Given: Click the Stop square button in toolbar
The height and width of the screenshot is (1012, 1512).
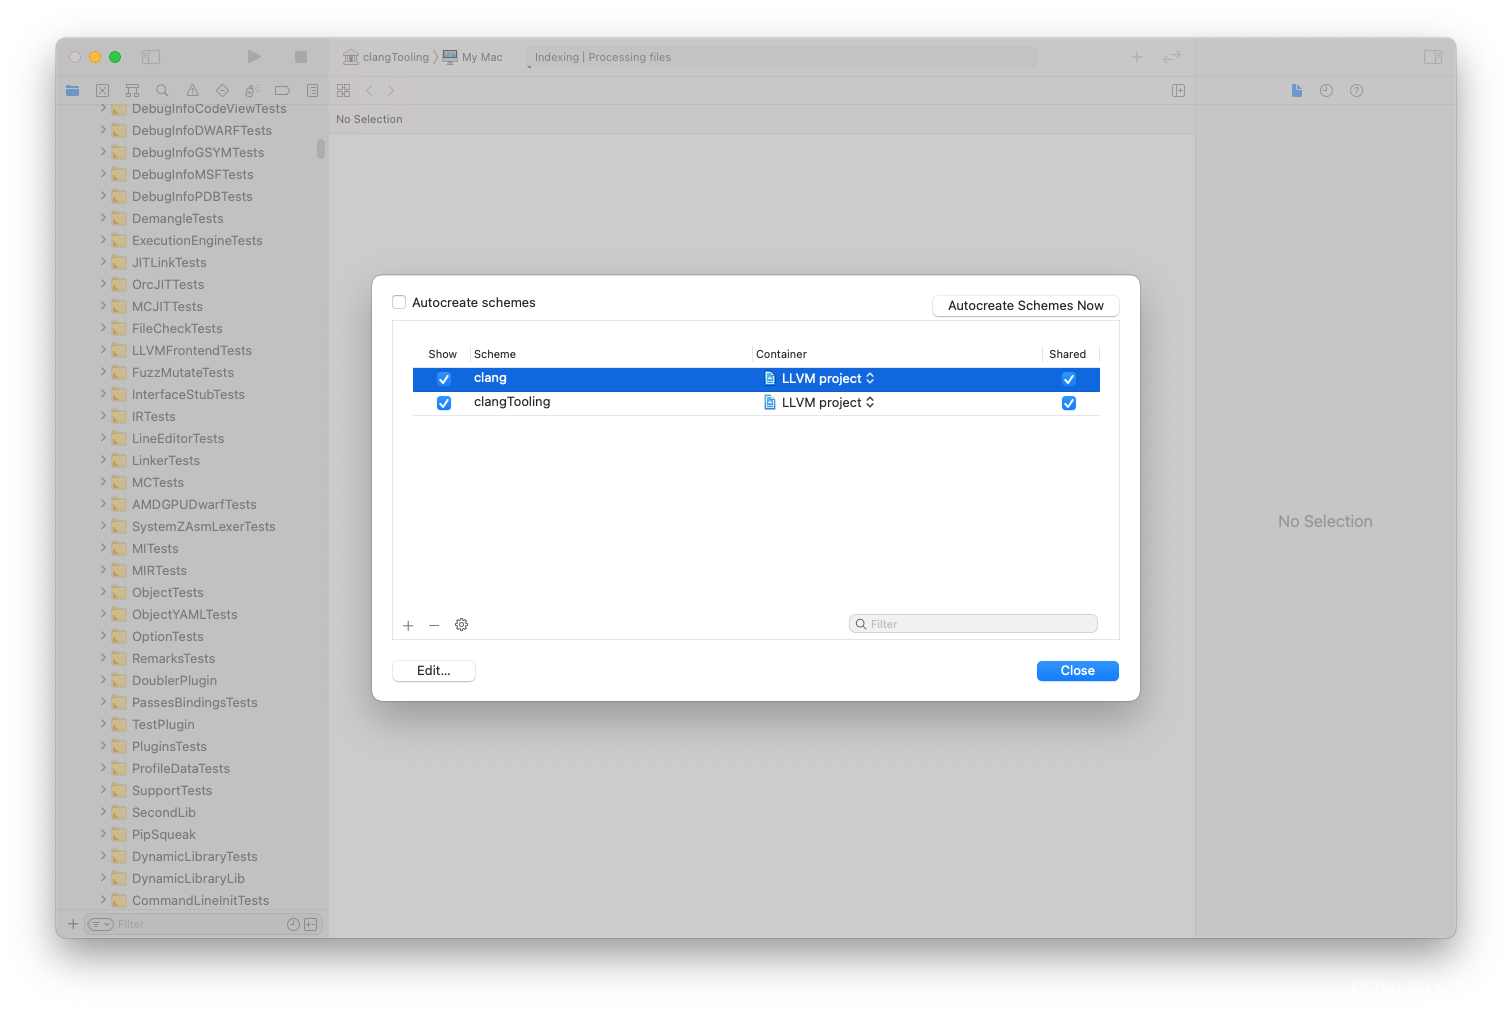Looking at the screenshot, I should (x=301, y=57).
